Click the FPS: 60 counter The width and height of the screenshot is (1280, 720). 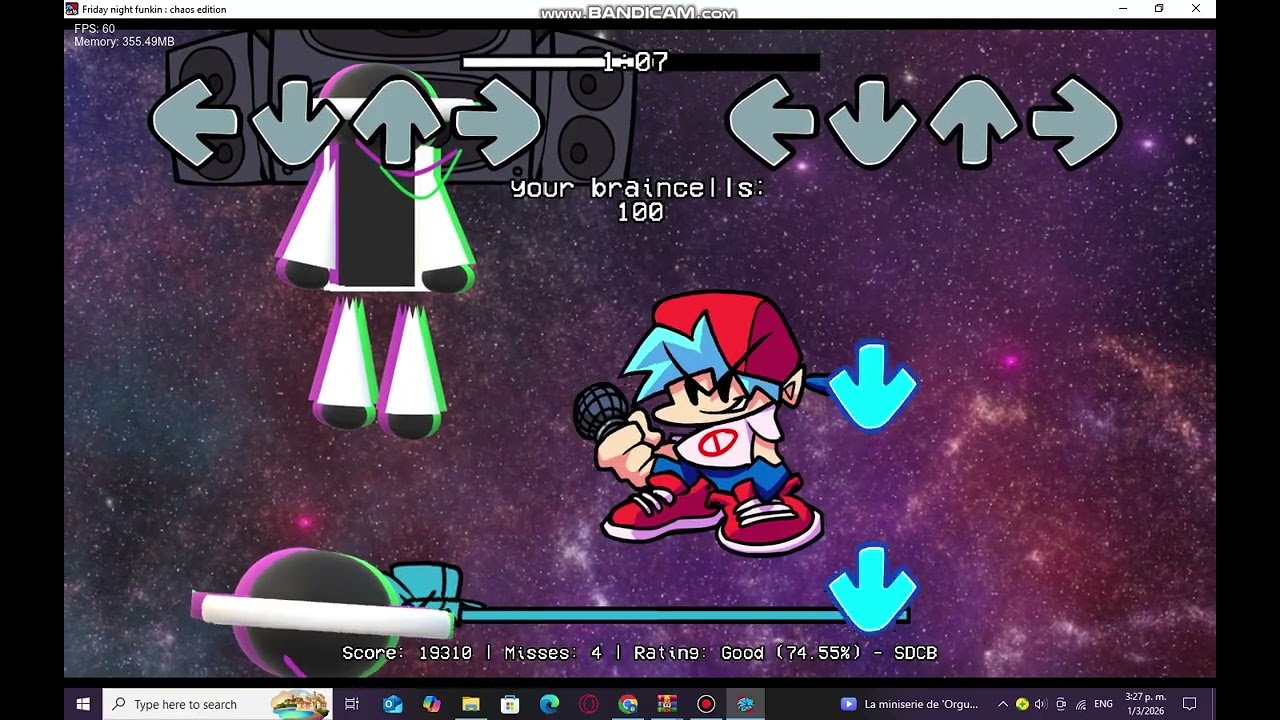pyautogui.click(x=95, y=29)
